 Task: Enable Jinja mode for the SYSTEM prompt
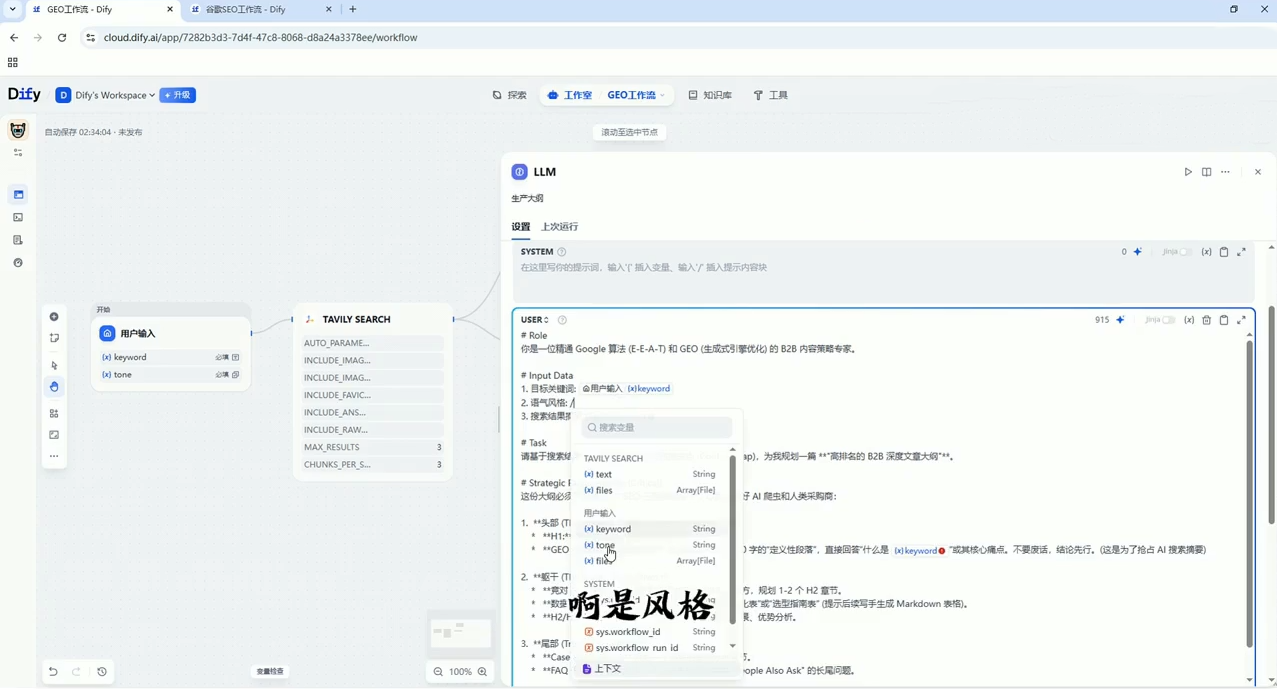(1186, 252)
